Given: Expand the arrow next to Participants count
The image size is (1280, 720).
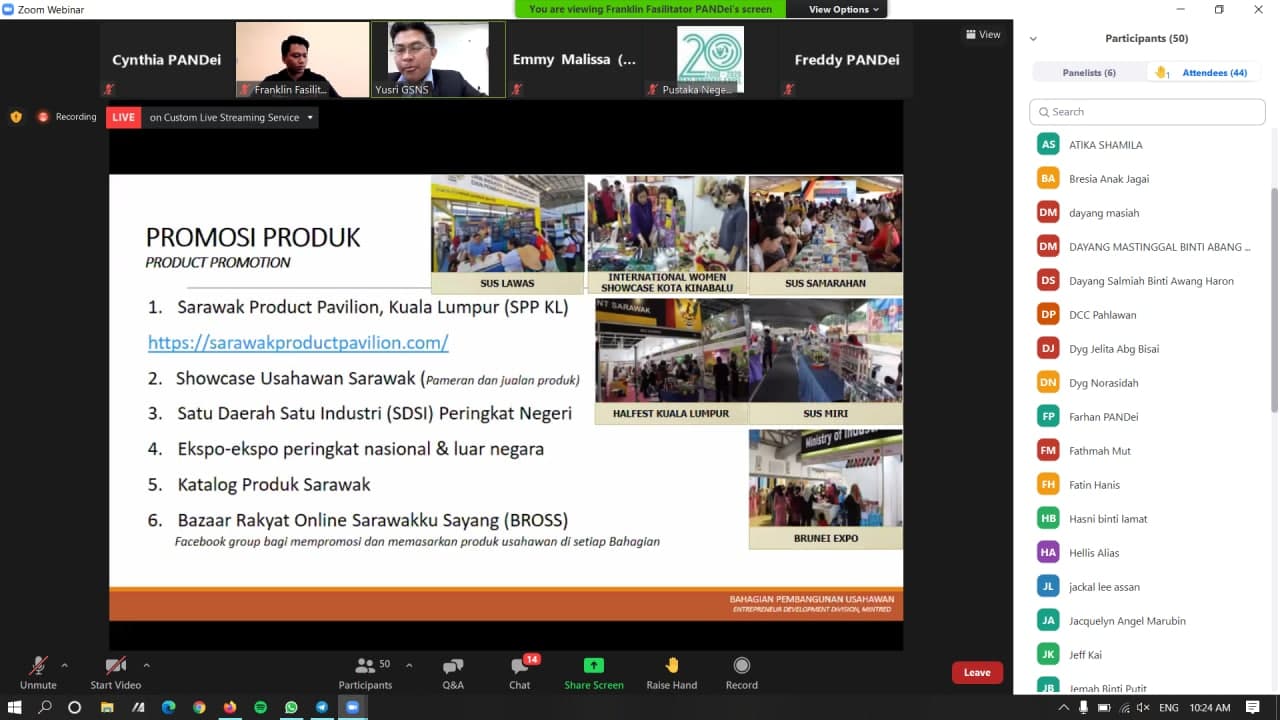Looking at the screenshot, I should [409, 665].
